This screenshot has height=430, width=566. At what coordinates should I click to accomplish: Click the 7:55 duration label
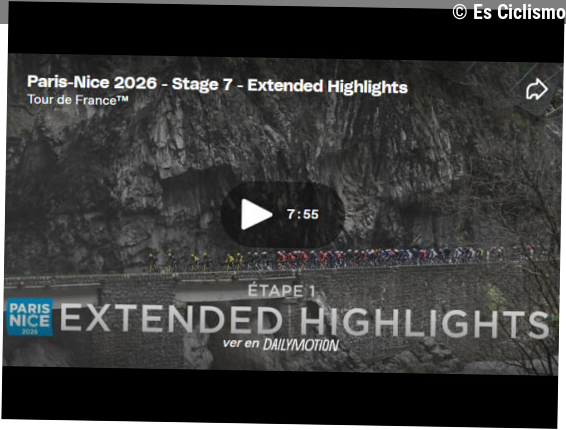click(302, 214)
